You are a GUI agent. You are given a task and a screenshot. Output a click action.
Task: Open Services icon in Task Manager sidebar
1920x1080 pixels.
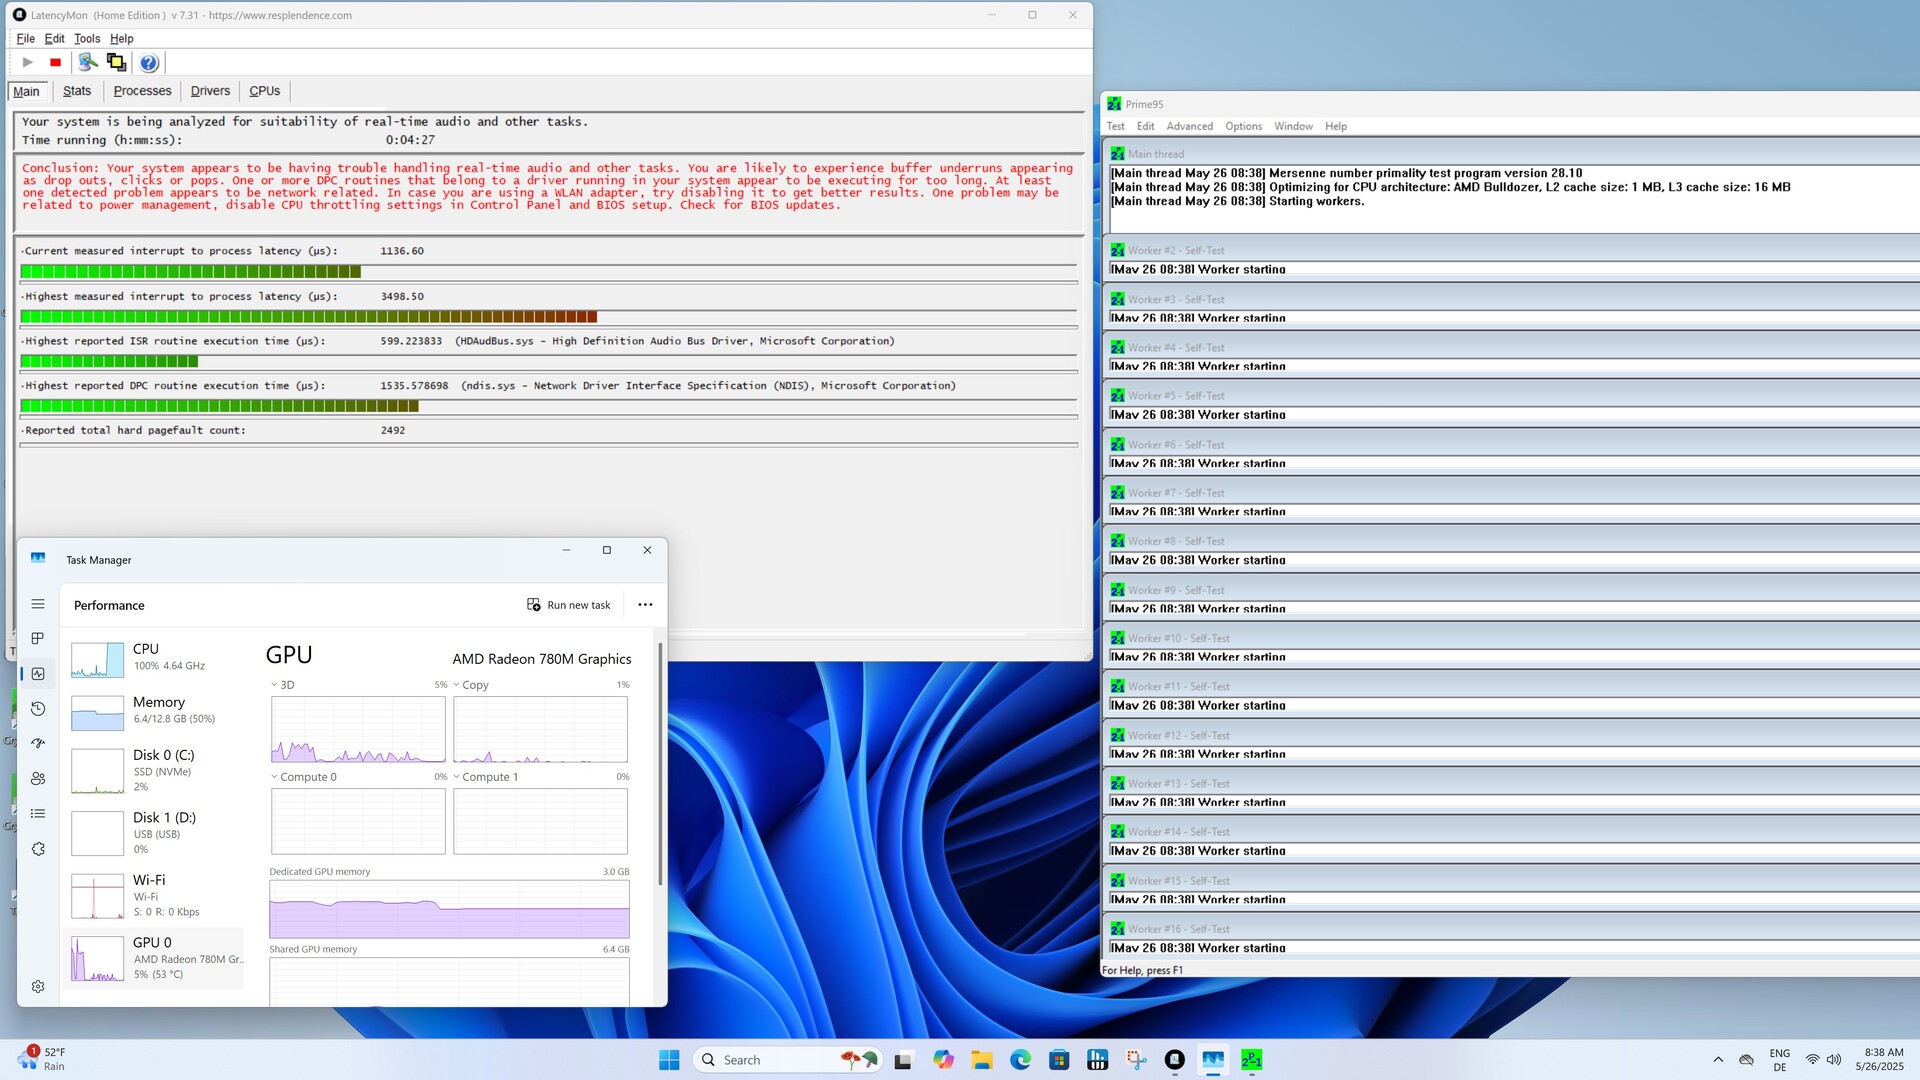click(38, 849)
